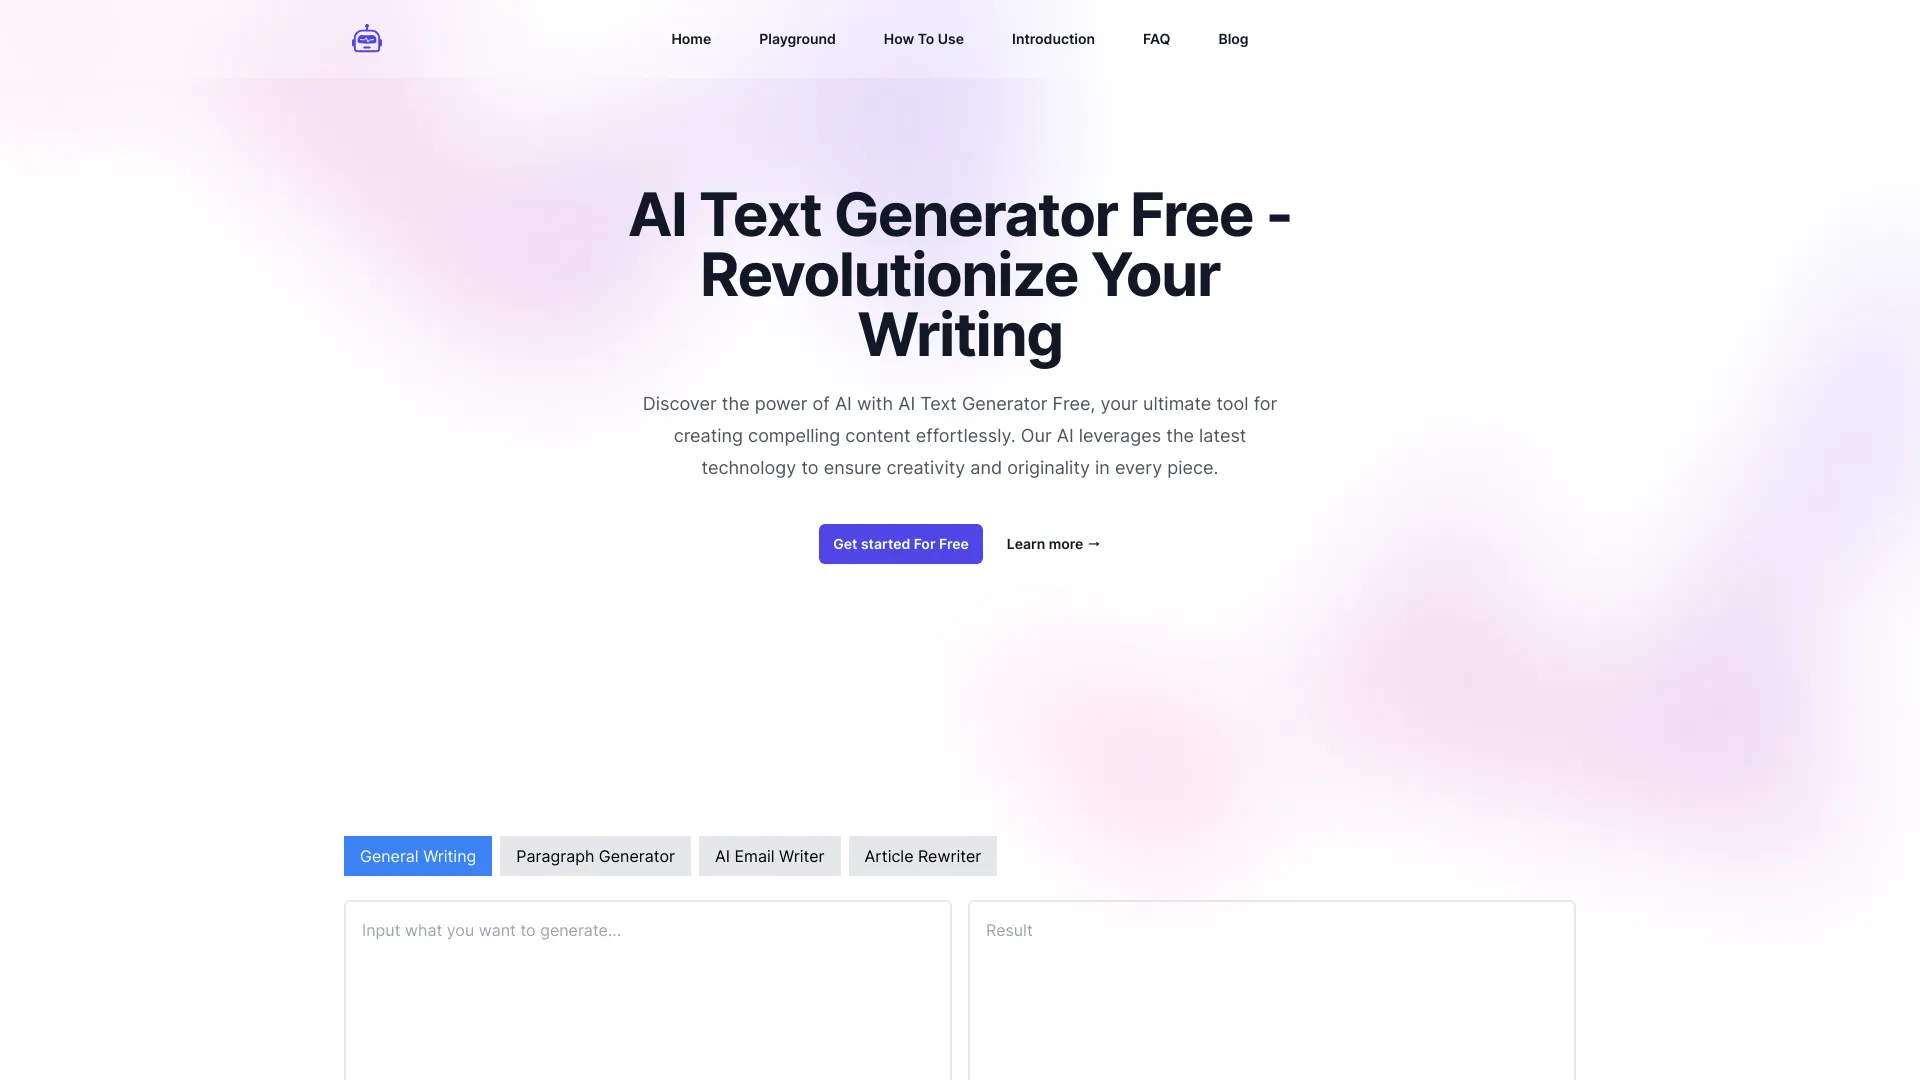The image size is (1920, 1080).
Task: Open the Home navigation dropdown
Action: [691, 38]
